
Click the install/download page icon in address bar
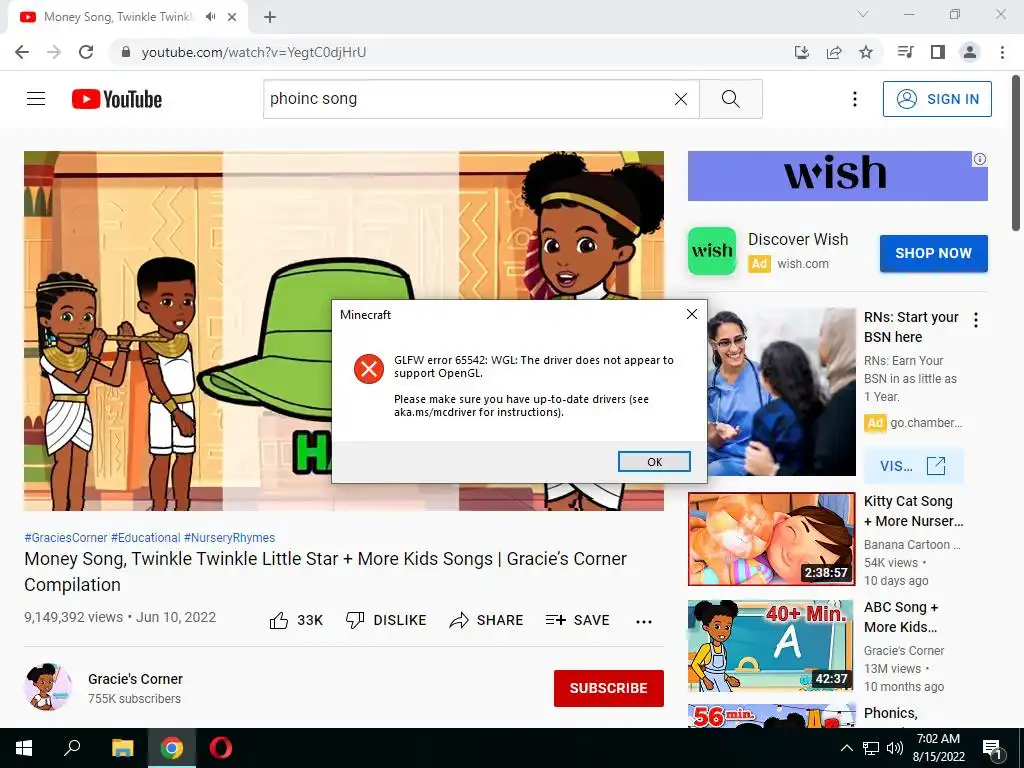801,52
